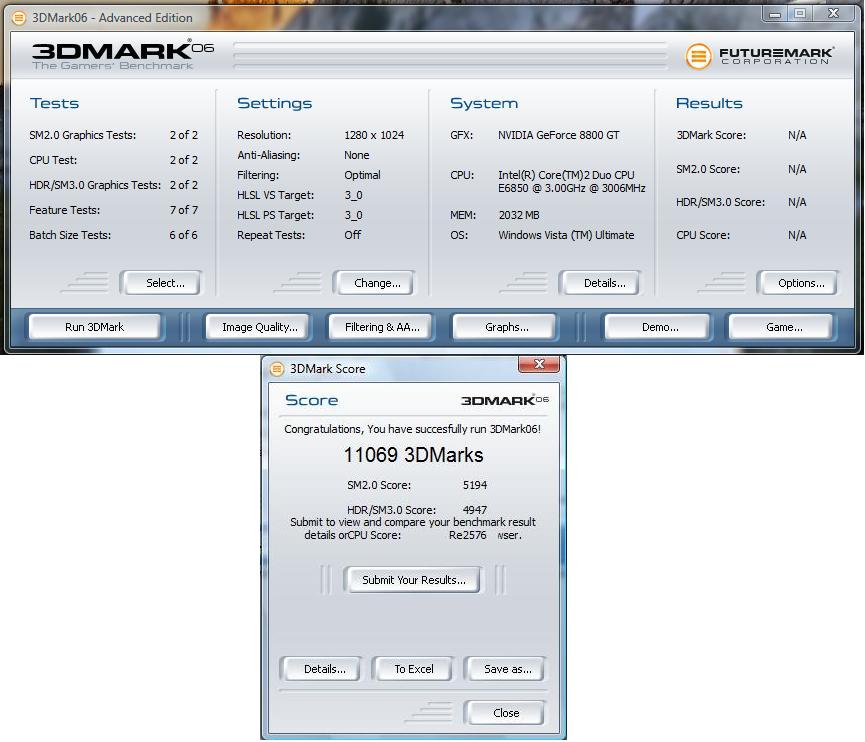Click the Batch Size Tests value 6 of 6

click(183, 235)
